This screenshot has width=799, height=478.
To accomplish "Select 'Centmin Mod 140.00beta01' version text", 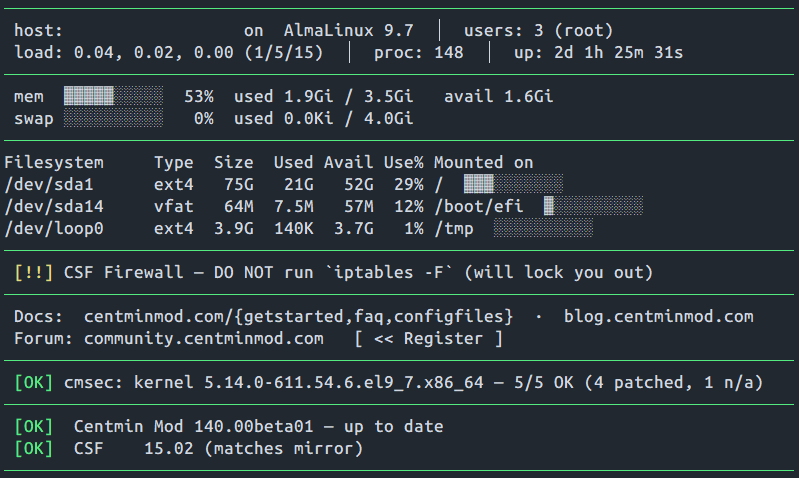I will pyautogui.click(x=194, y=427).
